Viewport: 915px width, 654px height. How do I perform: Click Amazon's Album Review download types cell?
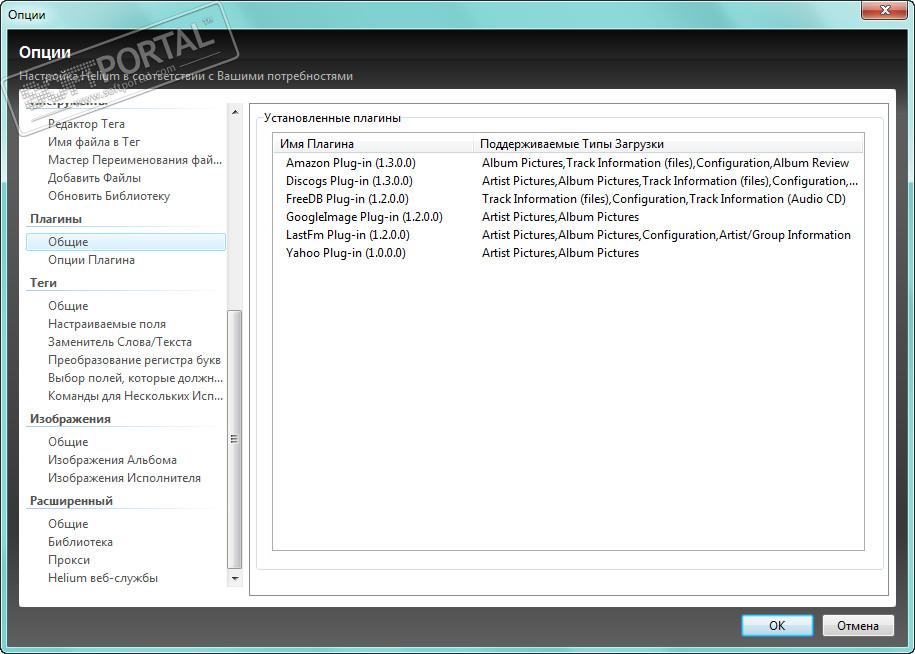click(x=665, y=163)
